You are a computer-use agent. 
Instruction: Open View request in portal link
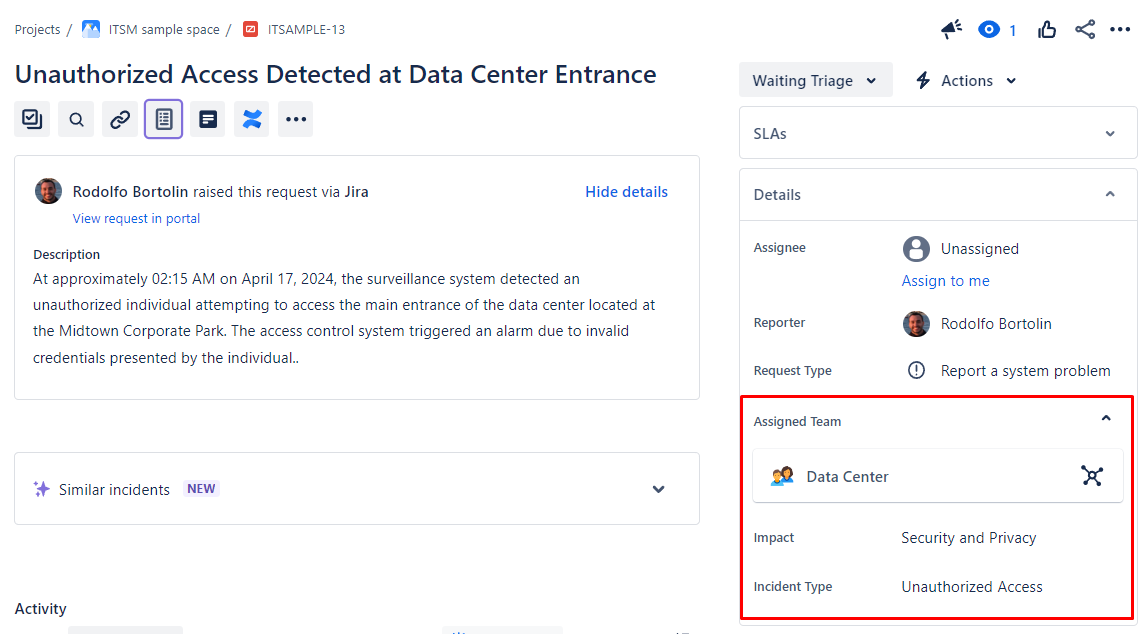click(136, 218)
